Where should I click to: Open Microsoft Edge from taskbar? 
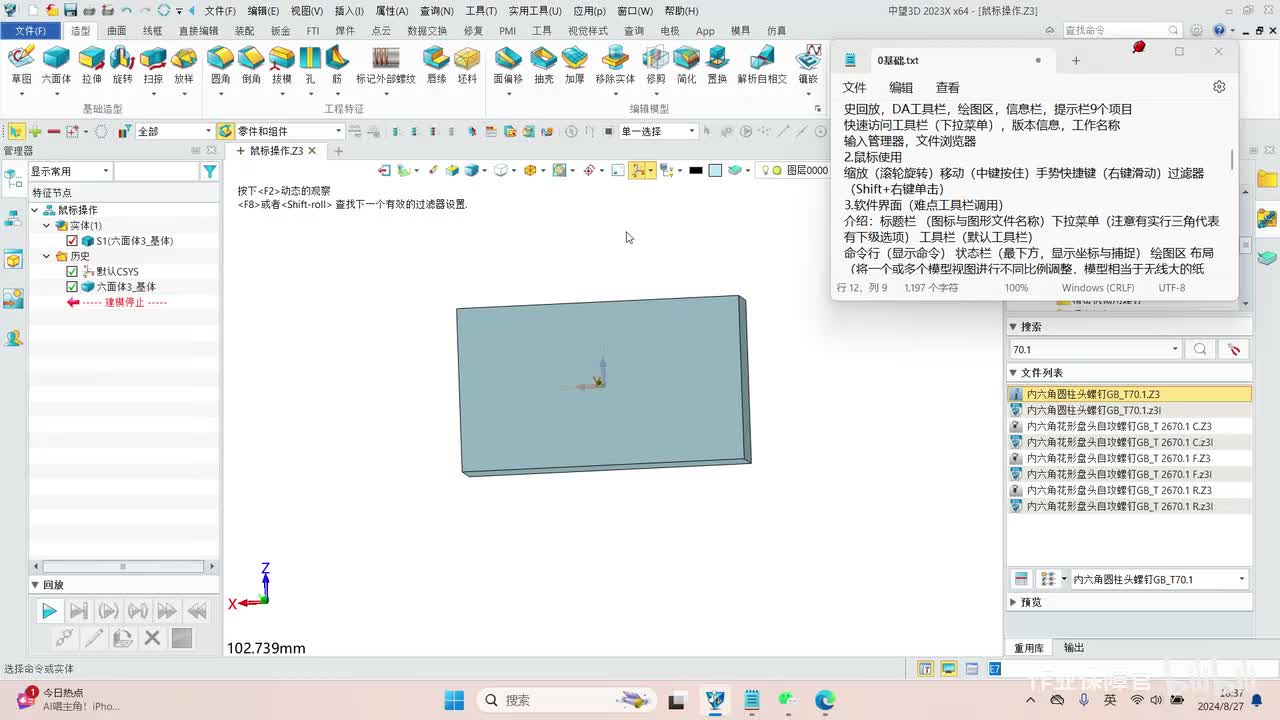click(x=825, y=700)
